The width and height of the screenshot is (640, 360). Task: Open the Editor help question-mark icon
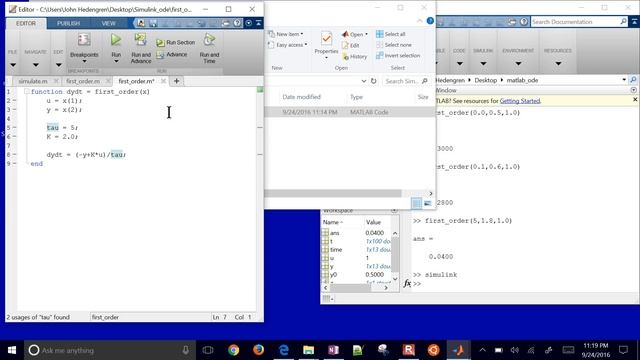(238, 23)
